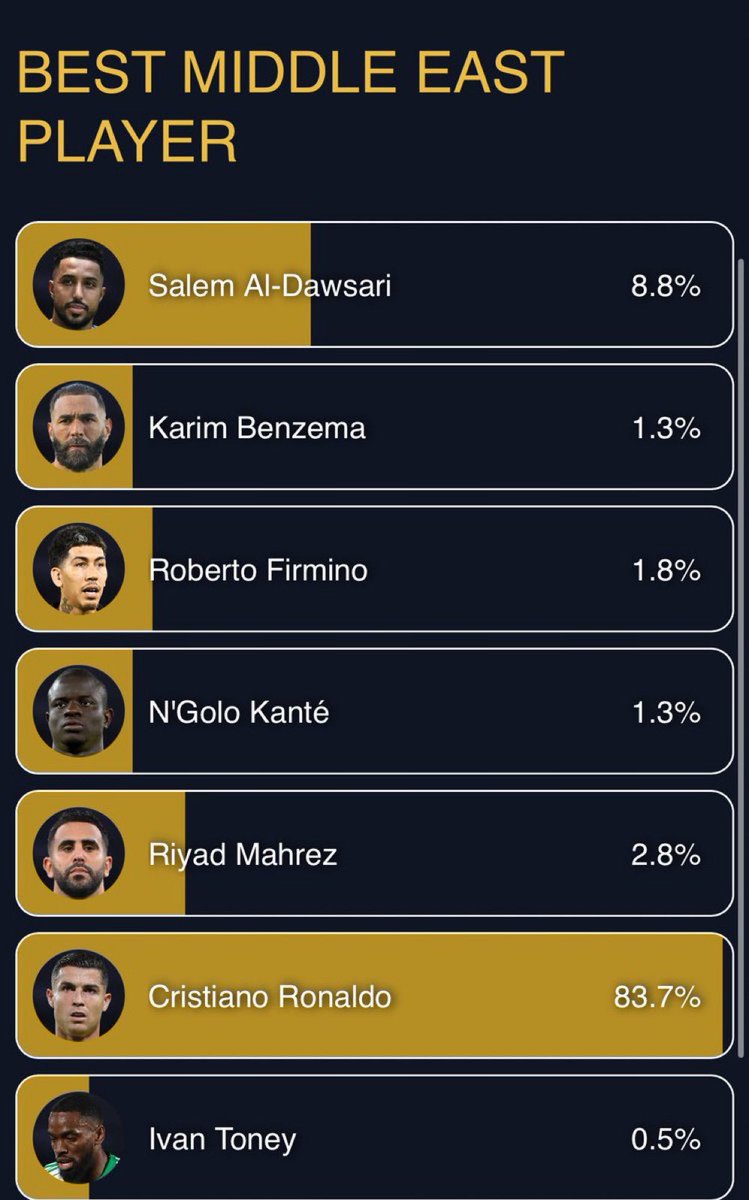Click the 1.8% result for Firmino
749x1200 pixels.
(x=665, y=570)
